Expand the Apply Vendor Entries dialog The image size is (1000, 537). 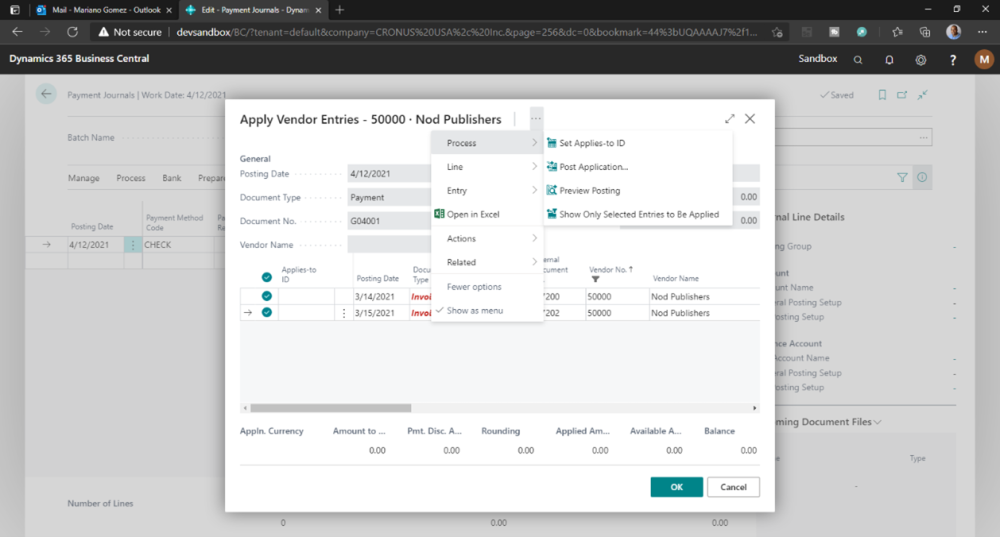point(730,119)
